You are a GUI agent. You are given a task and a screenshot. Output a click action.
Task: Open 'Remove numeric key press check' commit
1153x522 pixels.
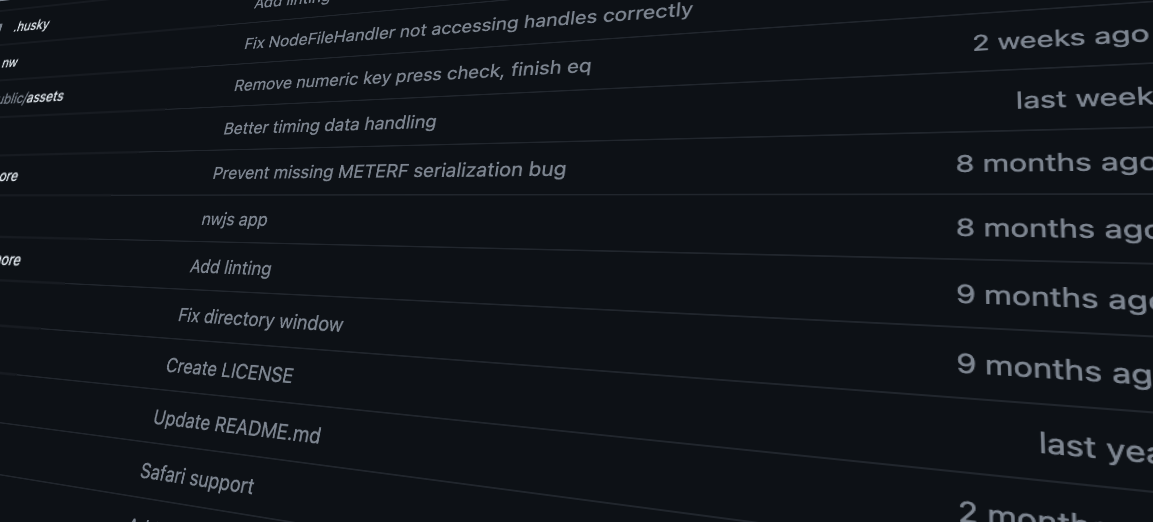412,76
